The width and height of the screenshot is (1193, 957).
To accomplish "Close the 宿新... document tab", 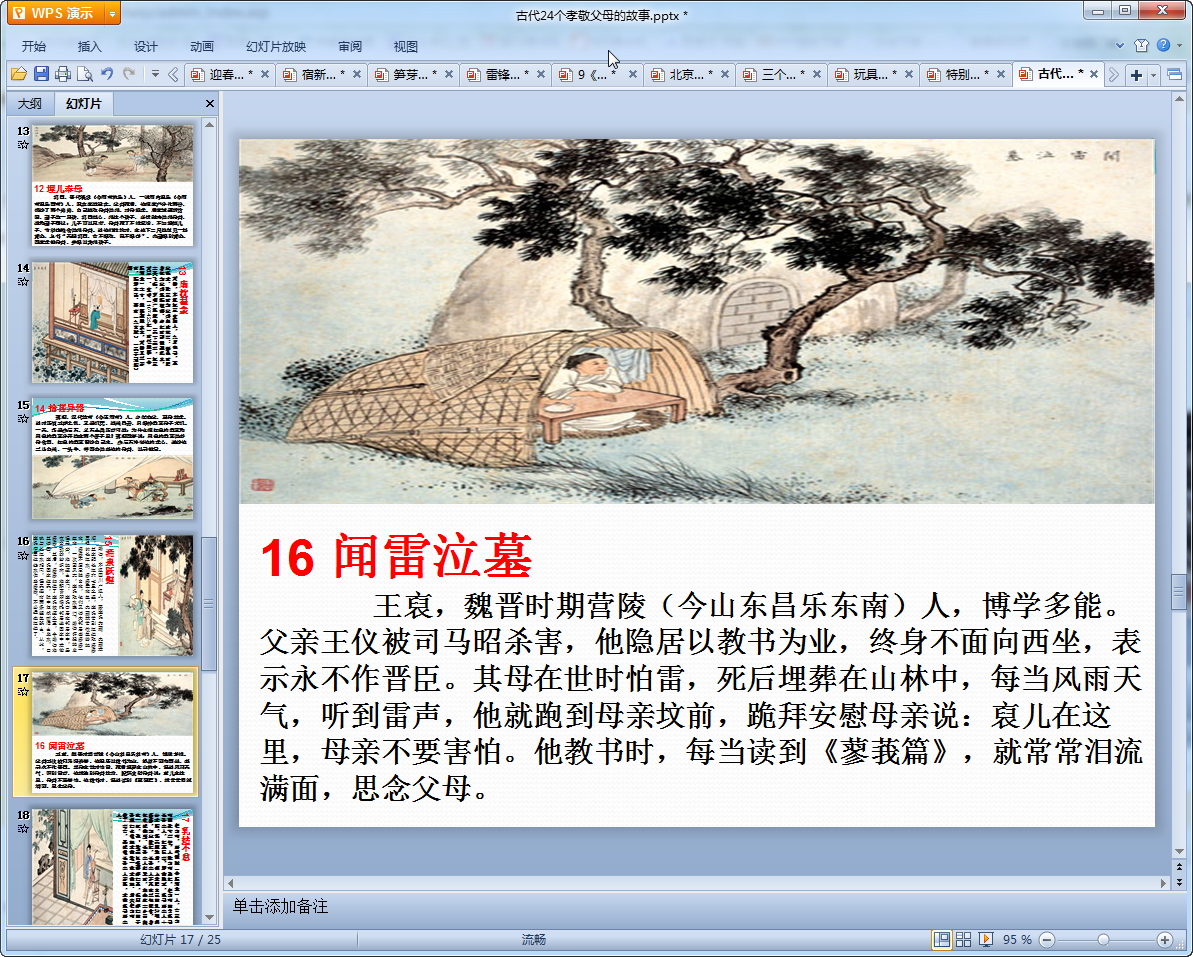I will click(357, 75).
